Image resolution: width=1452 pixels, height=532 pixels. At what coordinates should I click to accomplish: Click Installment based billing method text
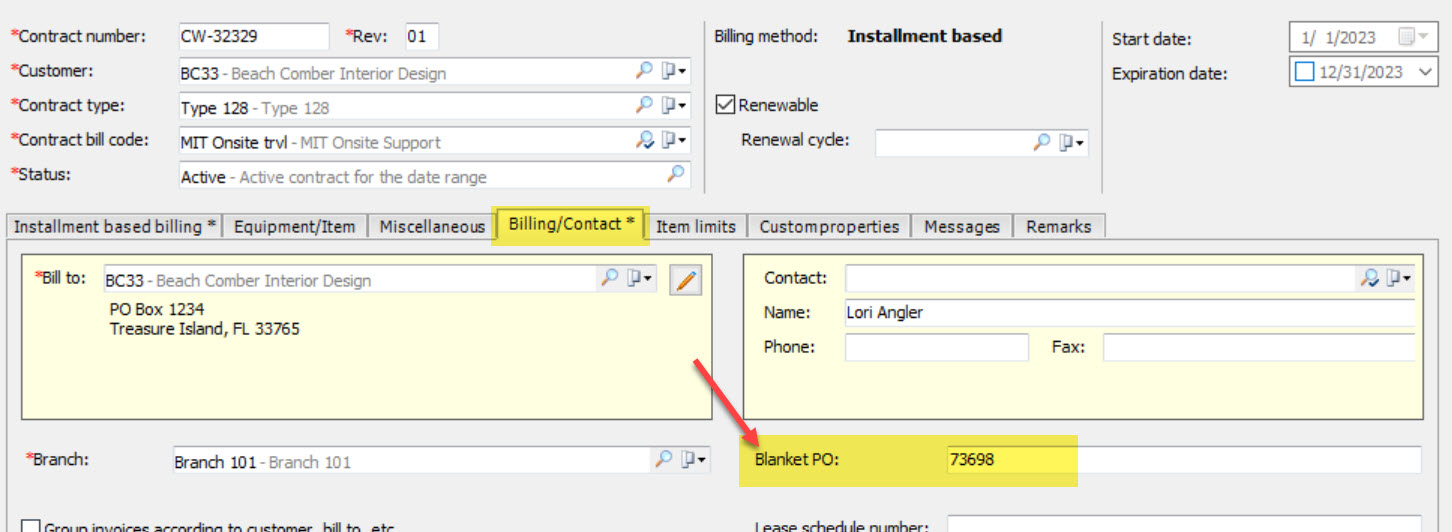pos(925,36)
